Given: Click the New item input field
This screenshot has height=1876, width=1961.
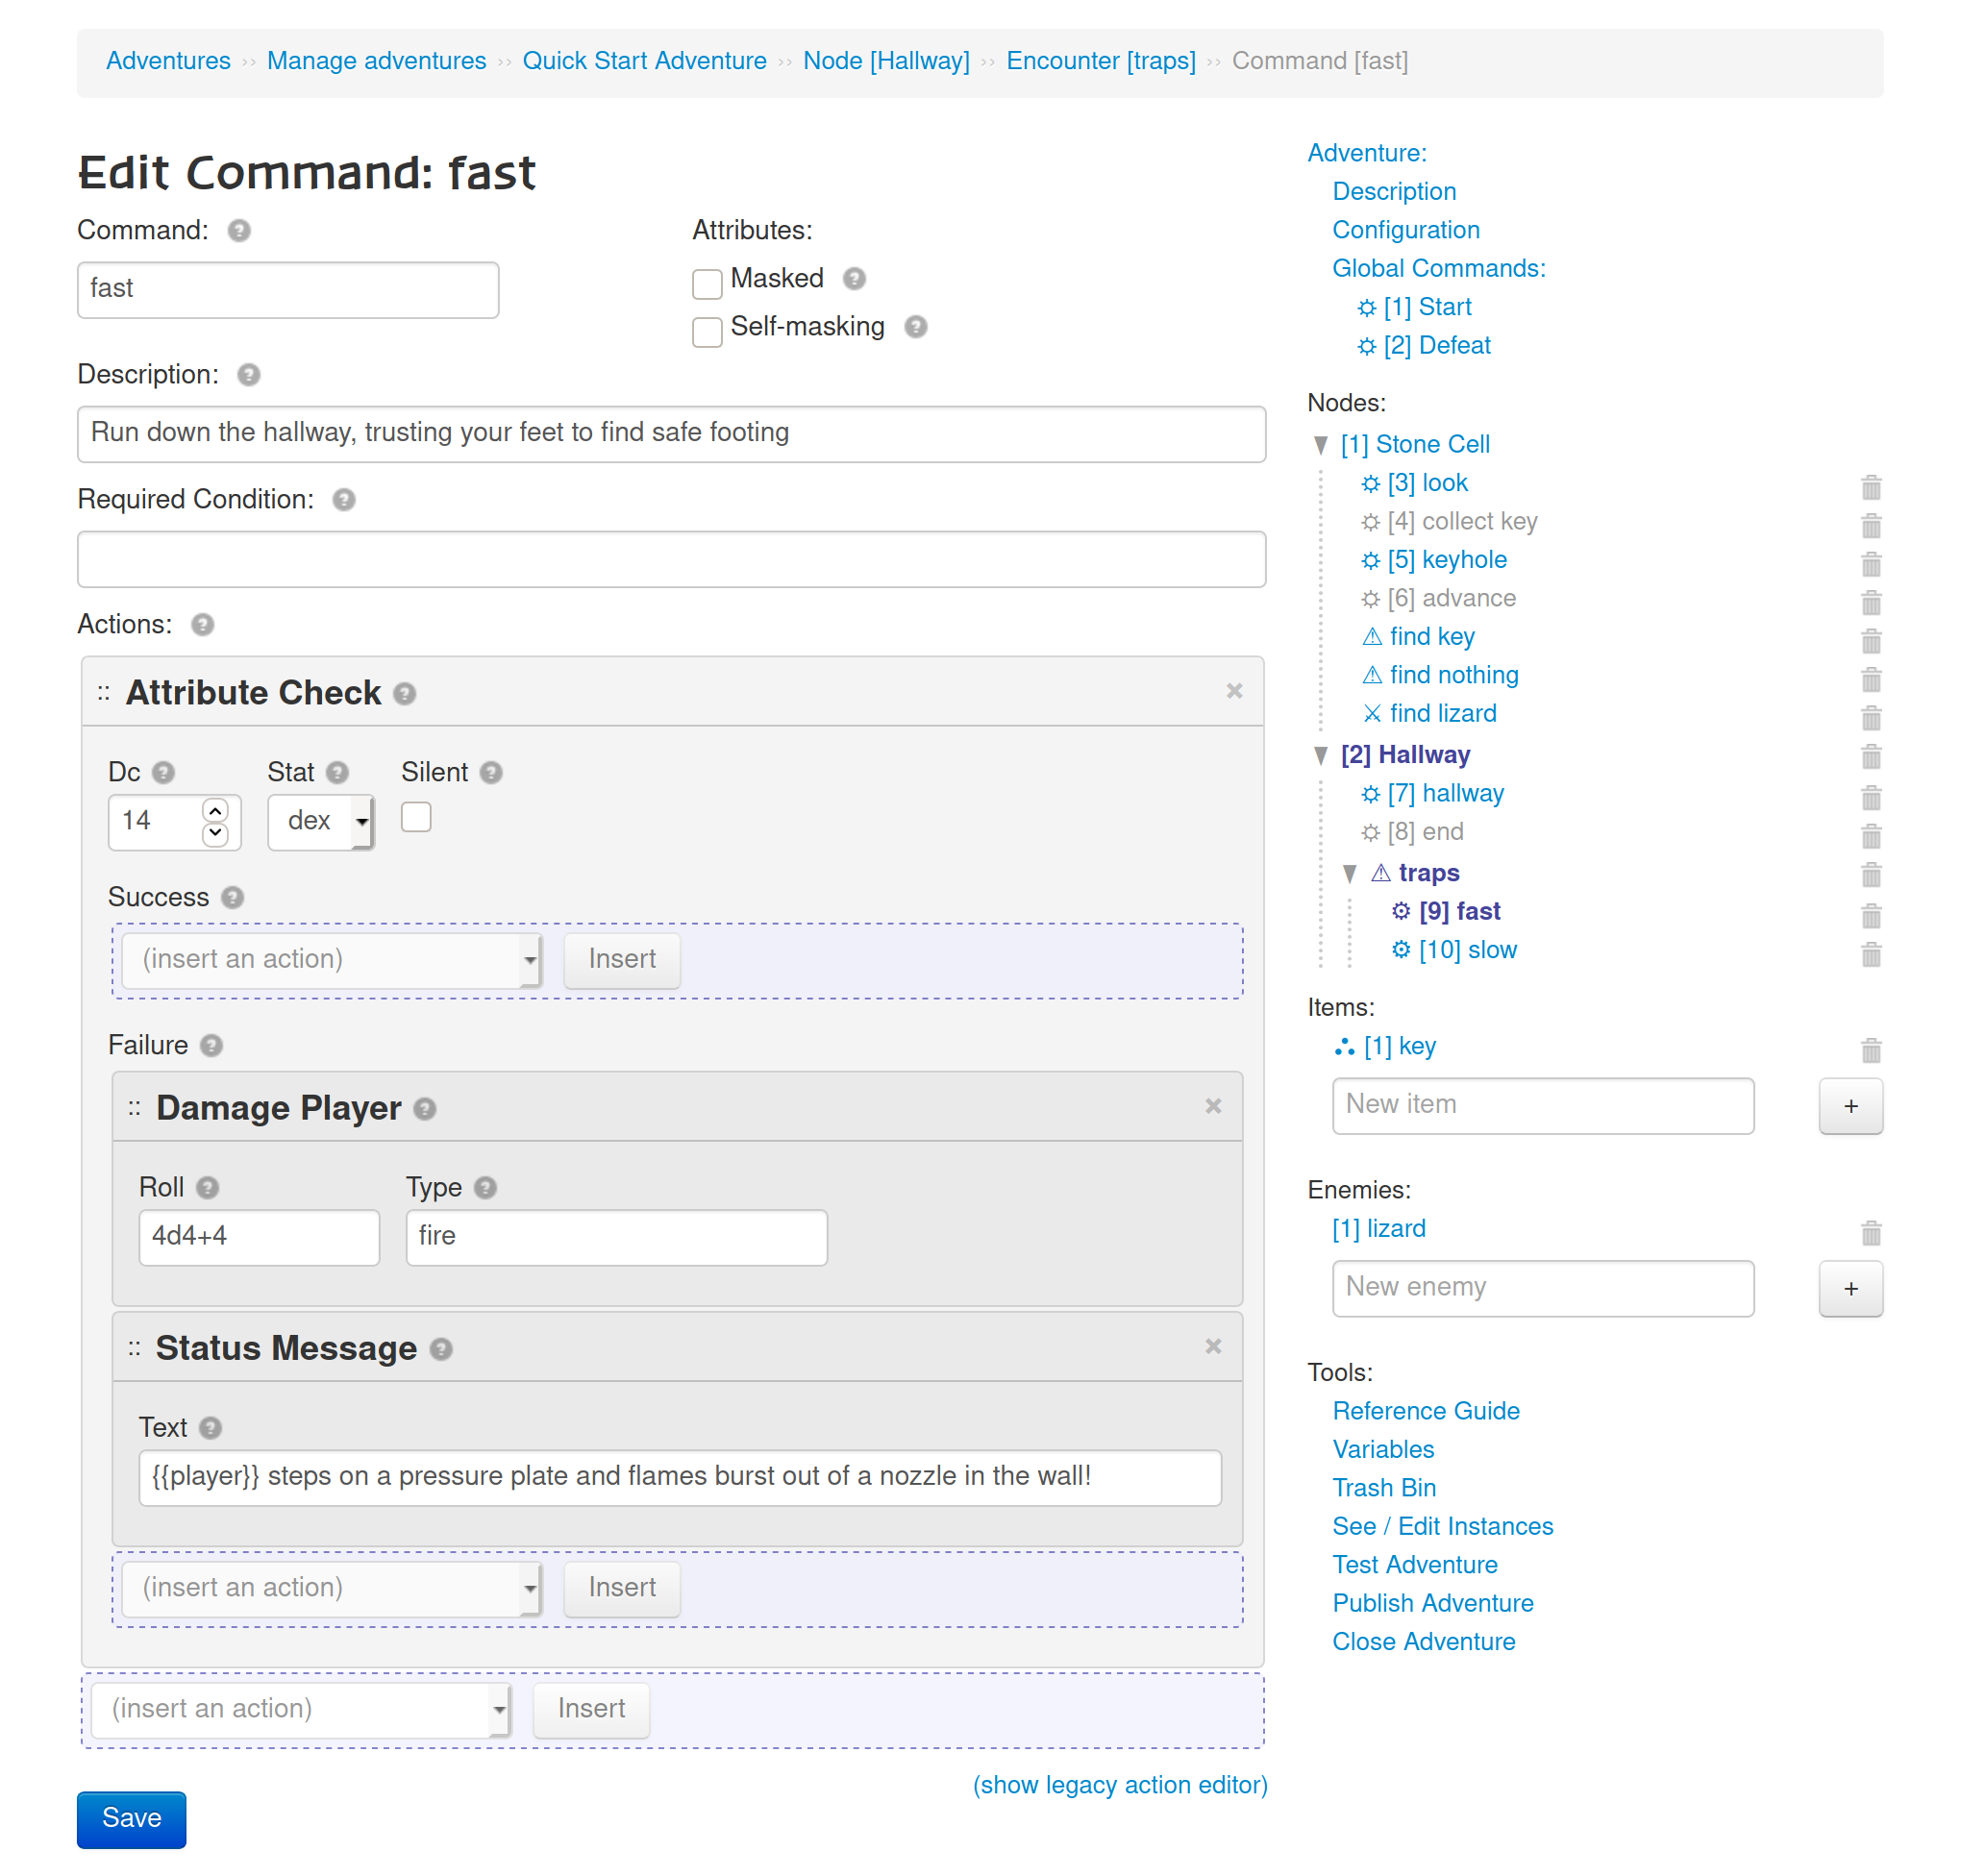Looking at the screenshot, I should coord(1542,1106).
